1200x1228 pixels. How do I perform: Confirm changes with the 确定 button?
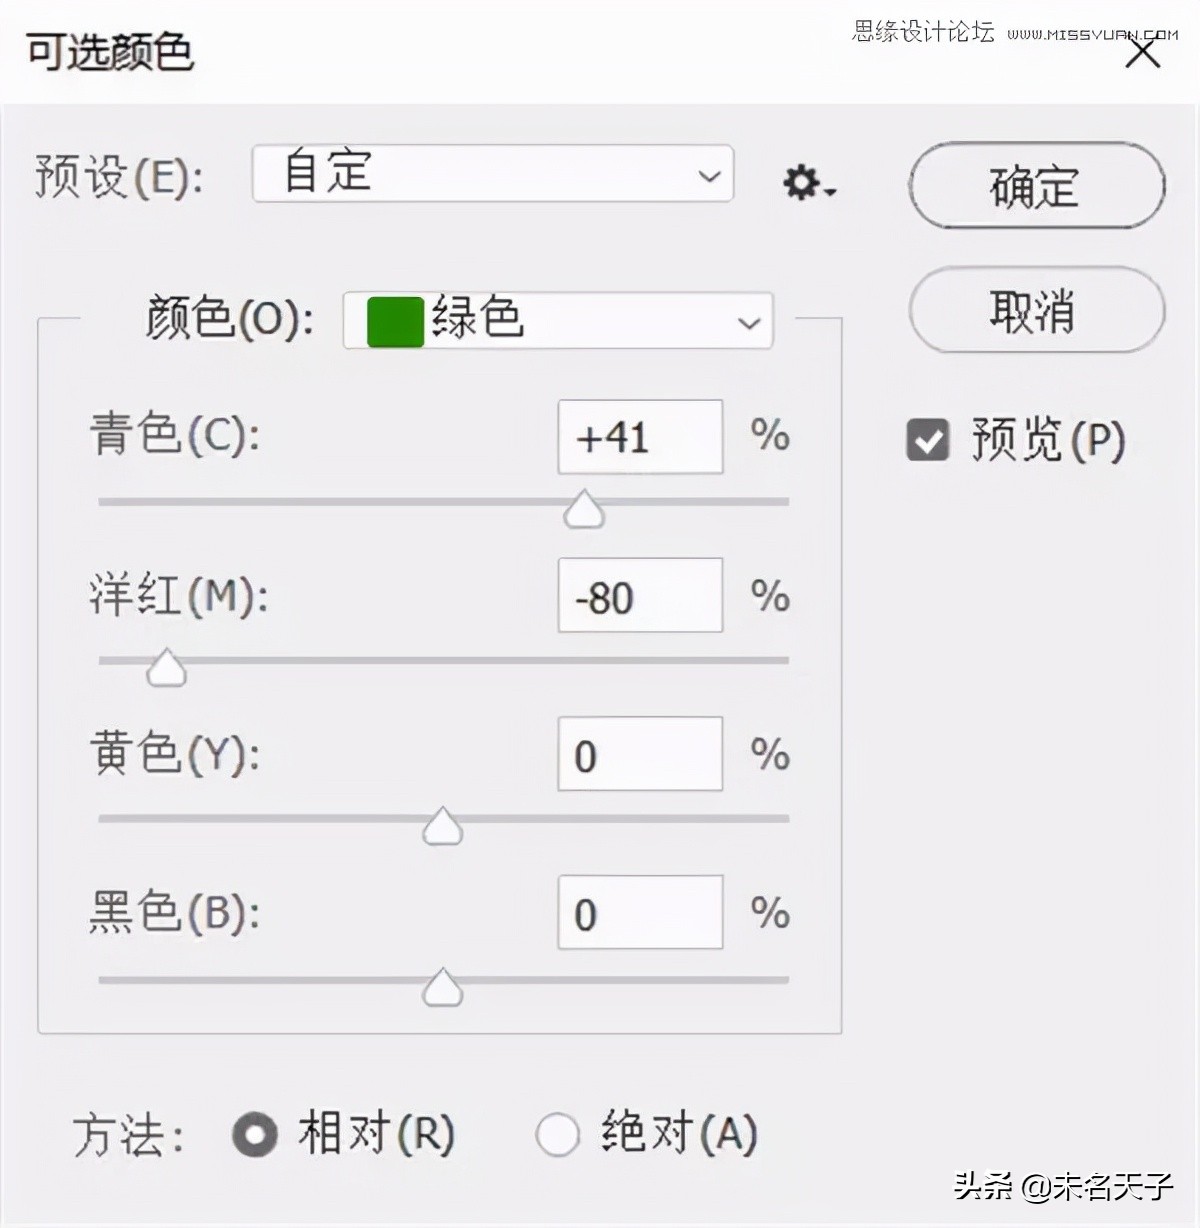pos(1035,186)
